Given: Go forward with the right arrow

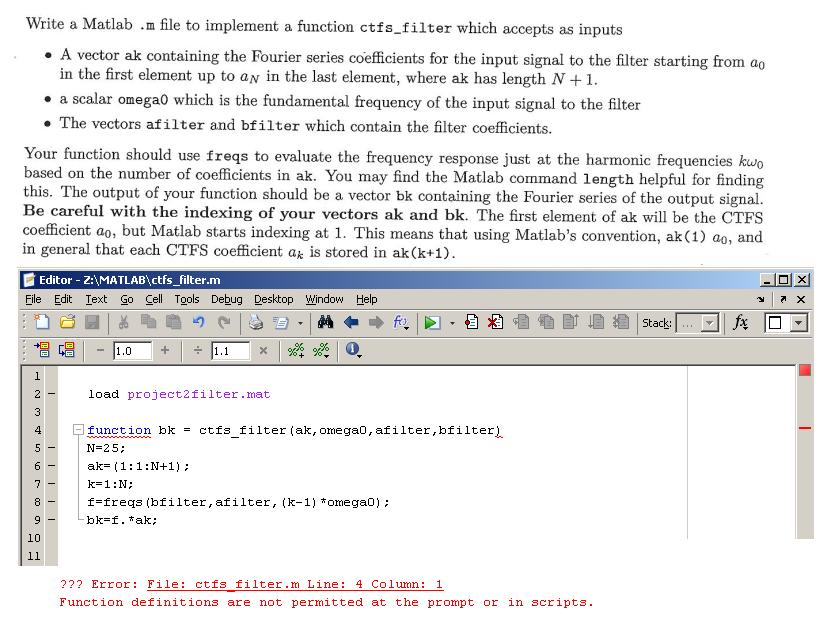Looking at the screenshot, I should 376,322.
